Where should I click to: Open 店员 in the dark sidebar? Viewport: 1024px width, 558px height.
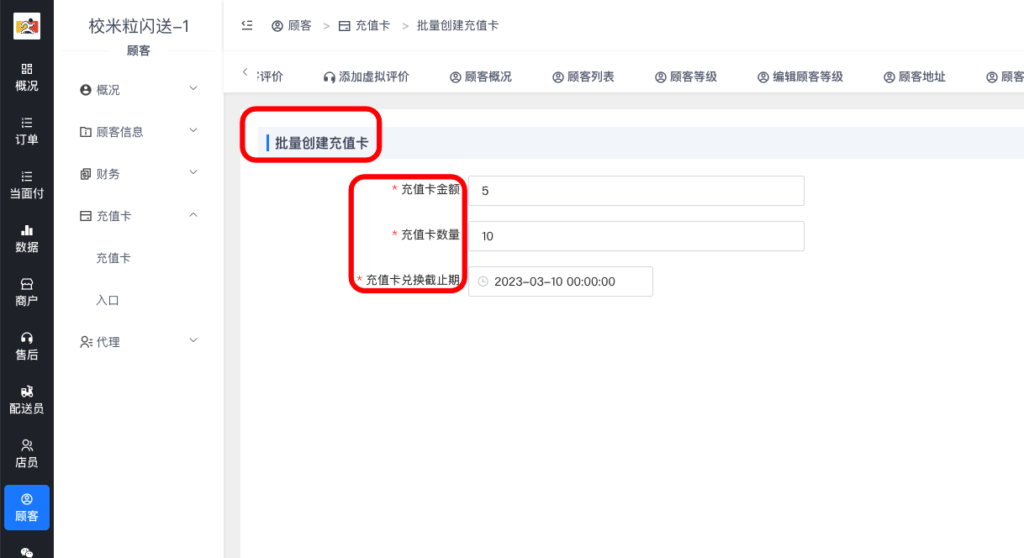(27, 453)
